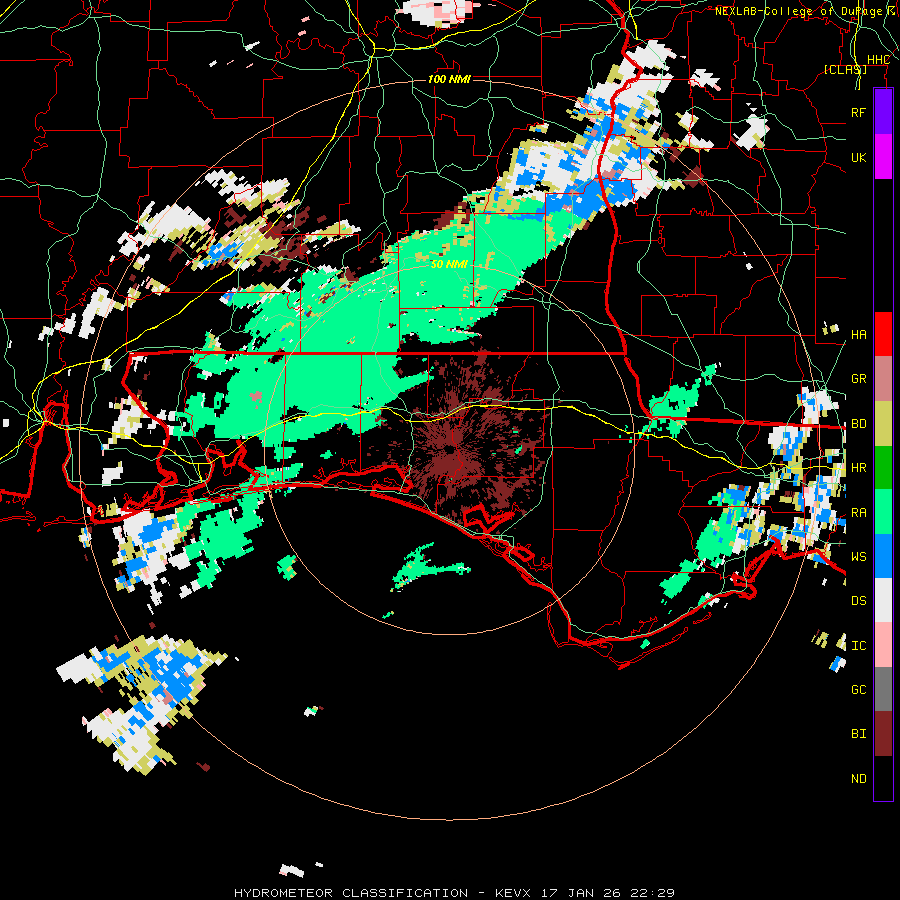The image size is (900, 900).
Task: Click the 'ND' legend label
Action: 859,779
